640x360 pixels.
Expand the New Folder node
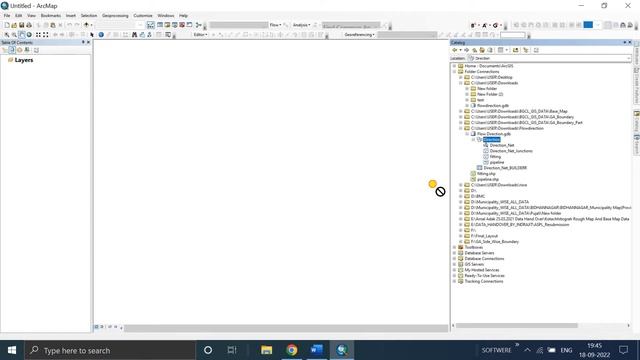click(467, 89)
